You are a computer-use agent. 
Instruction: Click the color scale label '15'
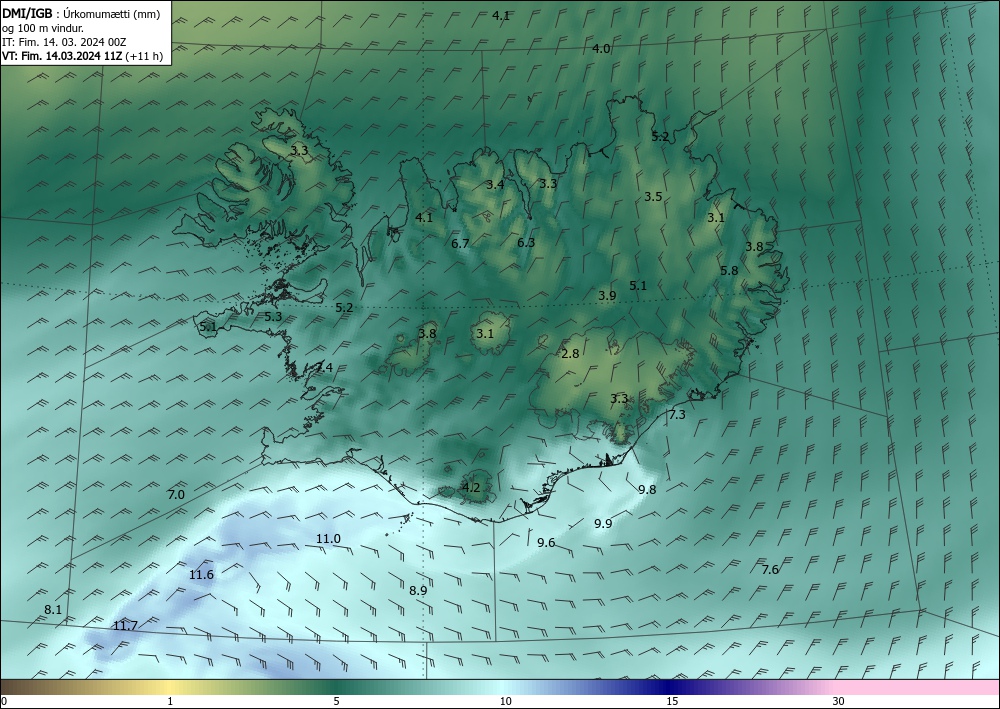[672, 702]
